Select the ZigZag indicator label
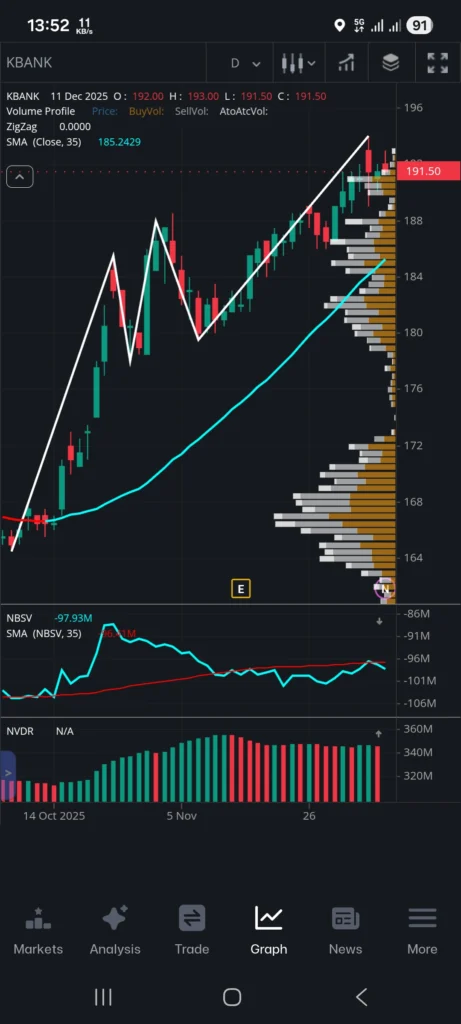The image size is (461, 1024). (x=22, y=127)
